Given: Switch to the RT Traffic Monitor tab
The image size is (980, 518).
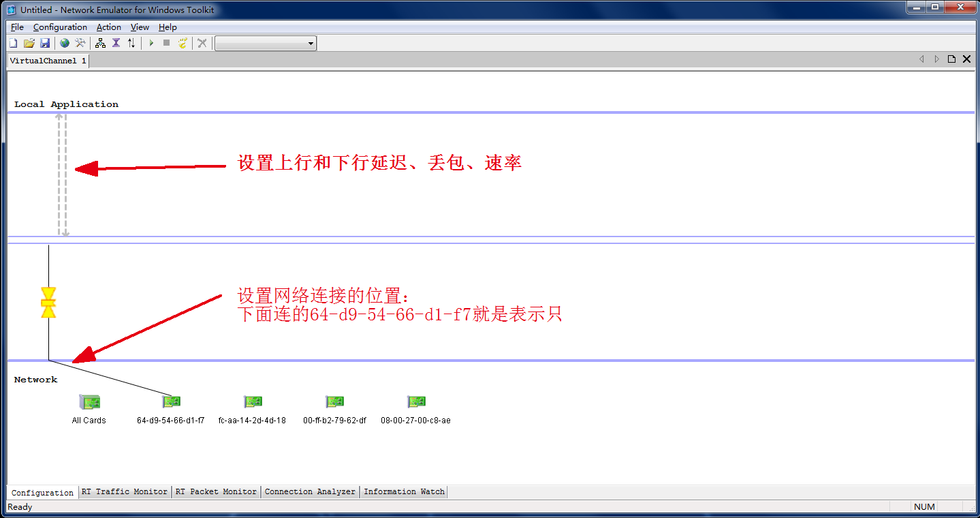Looking at the screenshot, I should (x=125, y=492).
